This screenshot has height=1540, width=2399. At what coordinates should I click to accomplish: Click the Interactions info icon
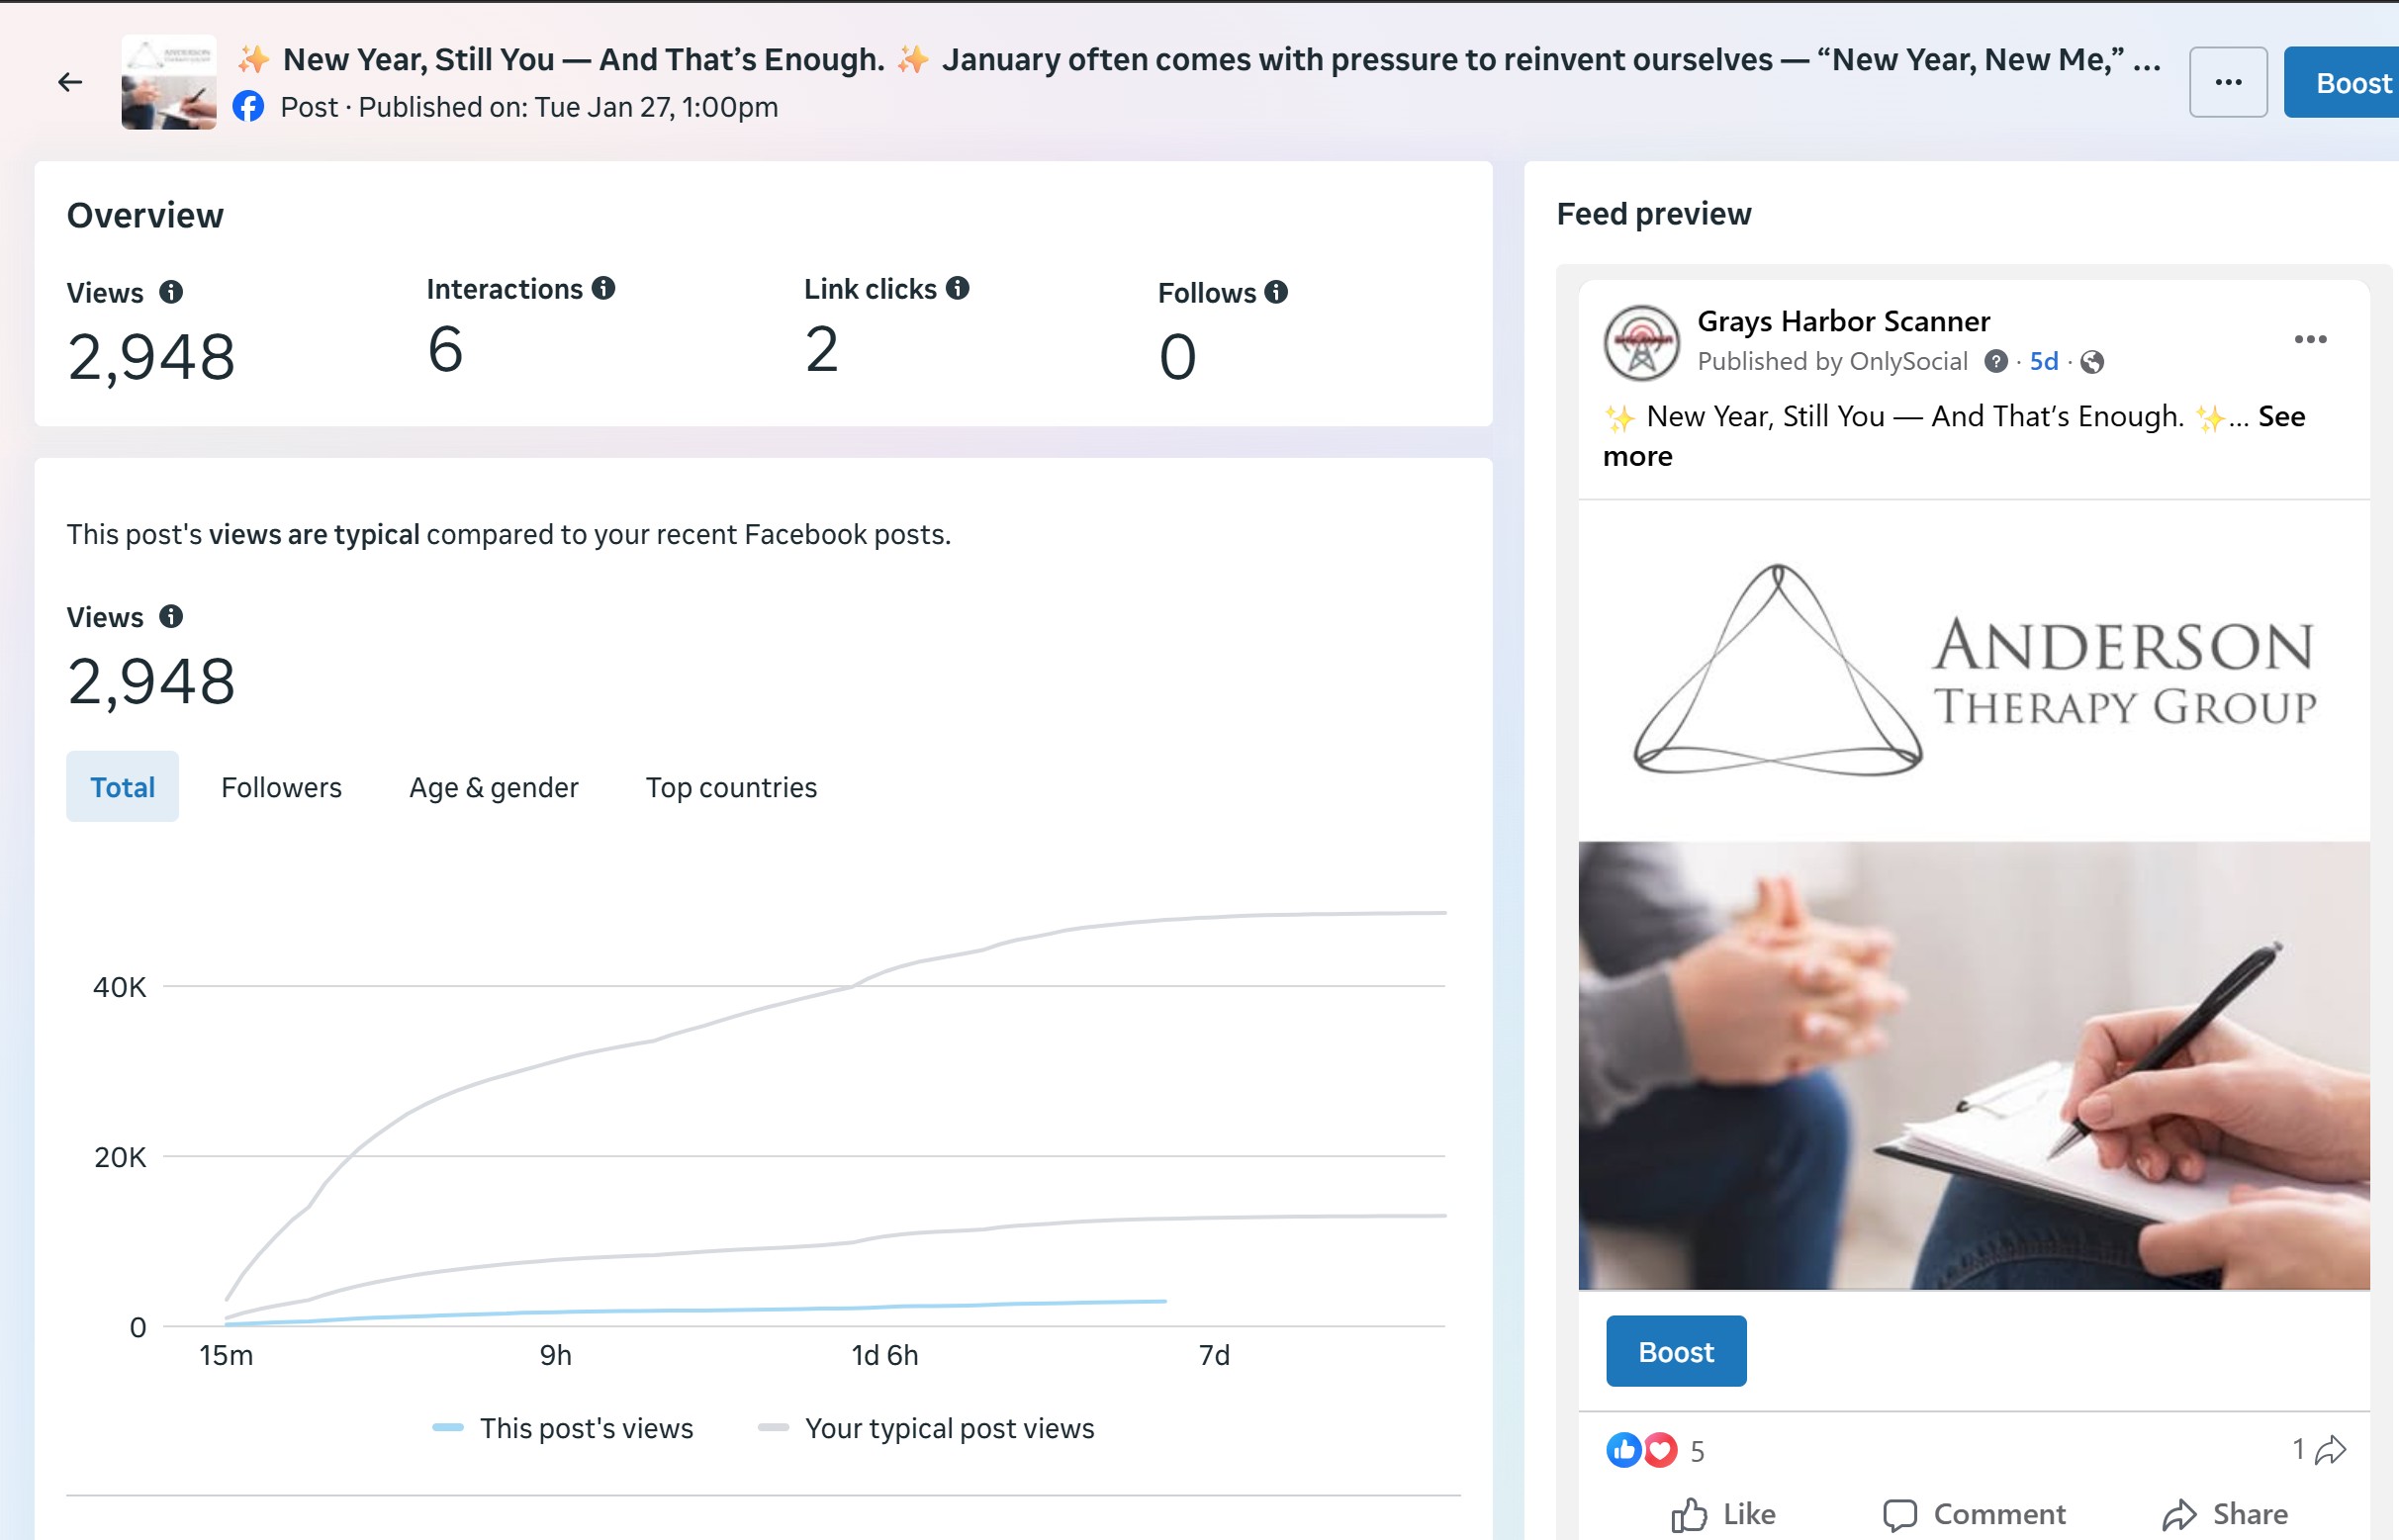603,288
